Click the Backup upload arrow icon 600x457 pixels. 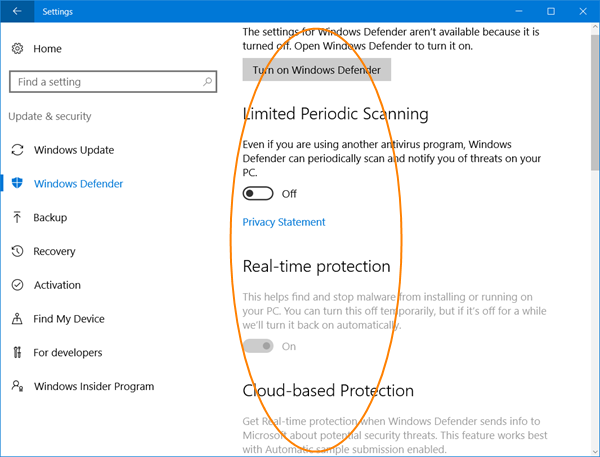(17, 218)
